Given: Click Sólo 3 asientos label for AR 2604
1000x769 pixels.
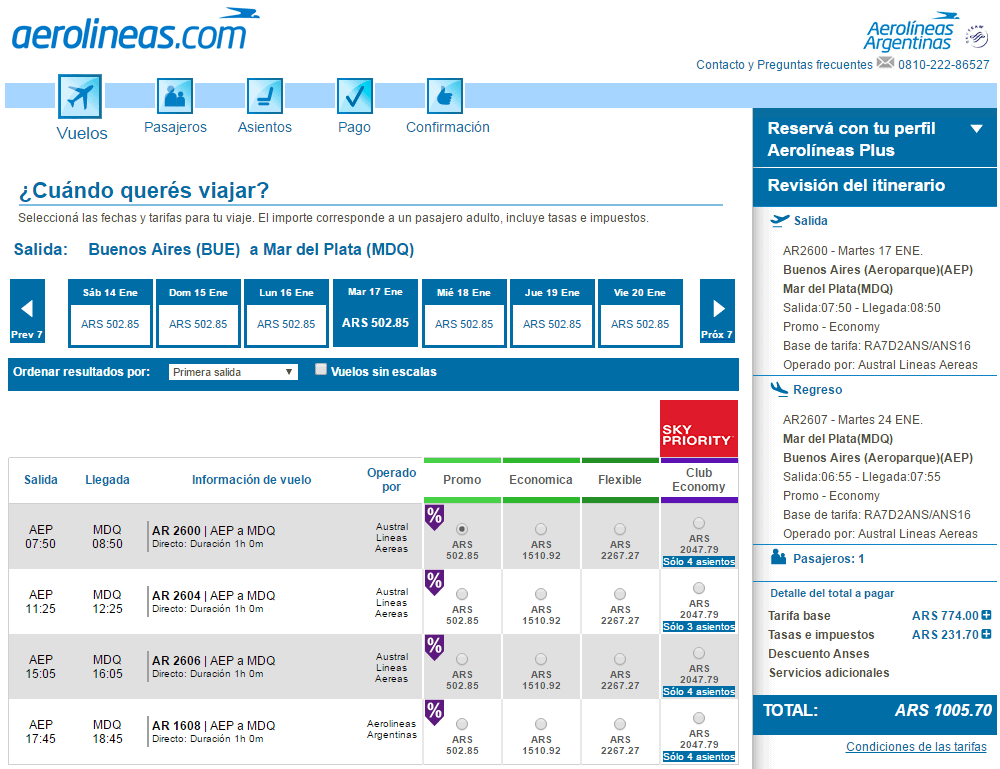Looking at the screenshot, I should click(x=698, y=627).
